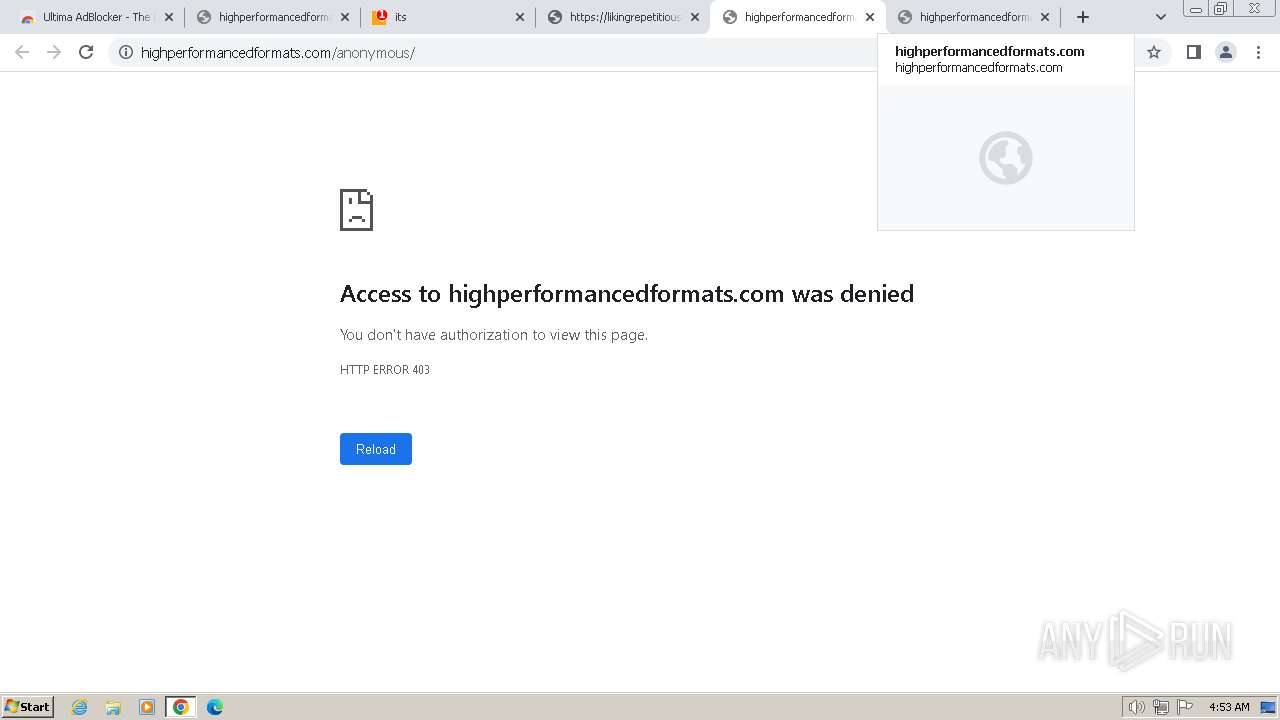The width and height of the screenshot is (1280, 720).
Task: Click the Show desktop tray icon
Action: (x=1268, y=707)
